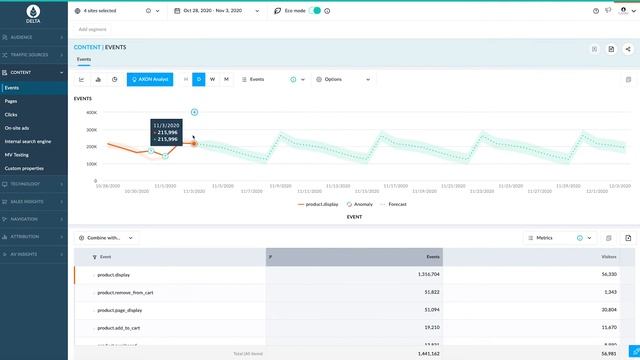Toggle the product.display series in chart legend
Image resolution: width=640 pixels, height=360 pixels.
click(318, 204)
